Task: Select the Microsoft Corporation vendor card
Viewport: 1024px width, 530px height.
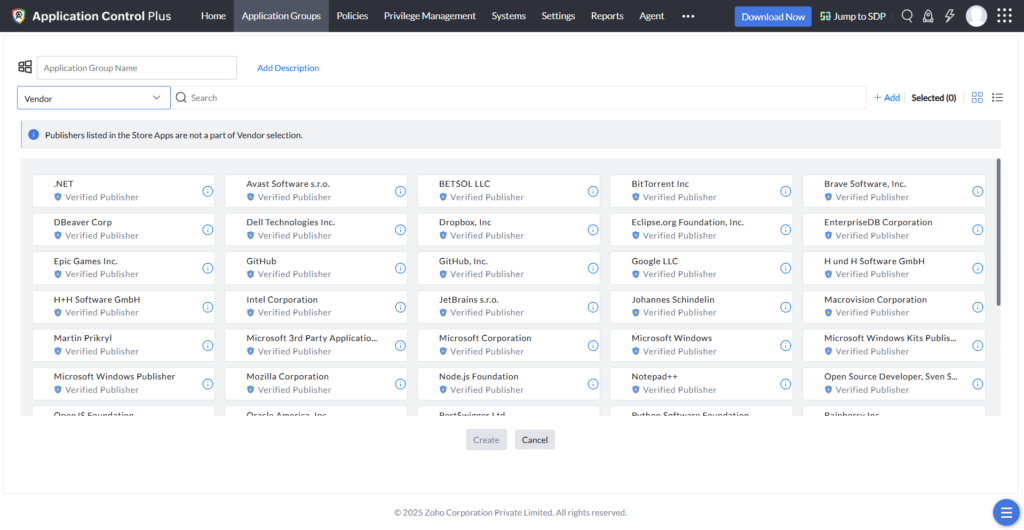Action: 509,345
